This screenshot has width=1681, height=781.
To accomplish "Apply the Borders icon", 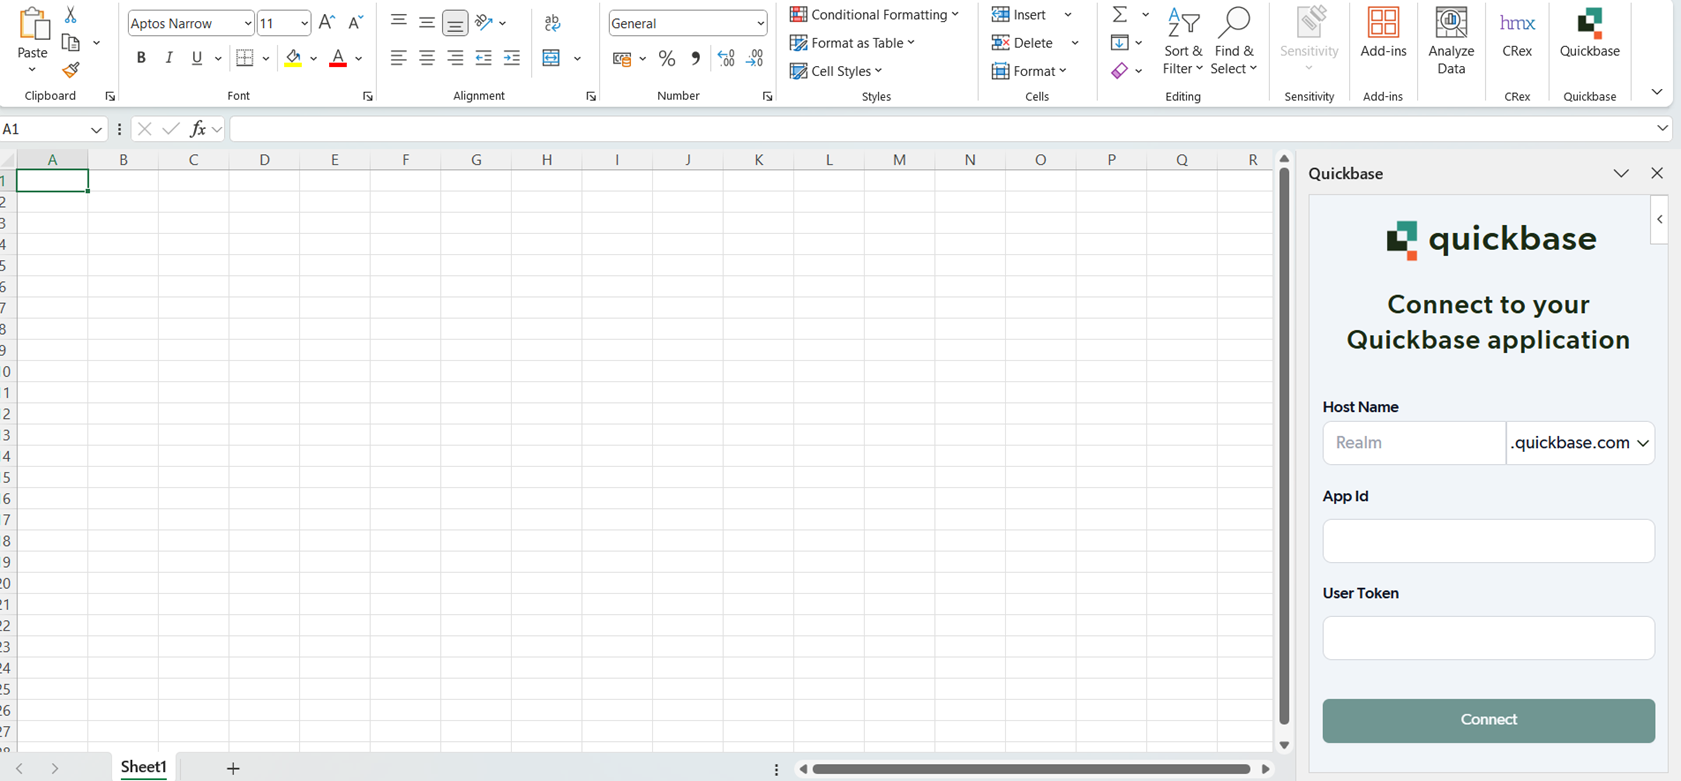I will pos(245,58).
